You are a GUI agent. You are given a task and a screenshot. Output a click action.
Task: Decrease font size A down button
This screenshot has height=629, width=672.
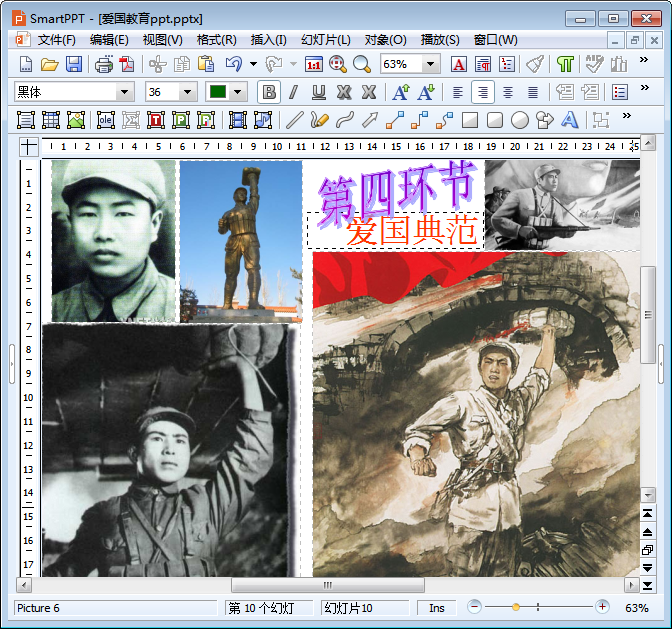pyautogui.click(x=426, y=92)
